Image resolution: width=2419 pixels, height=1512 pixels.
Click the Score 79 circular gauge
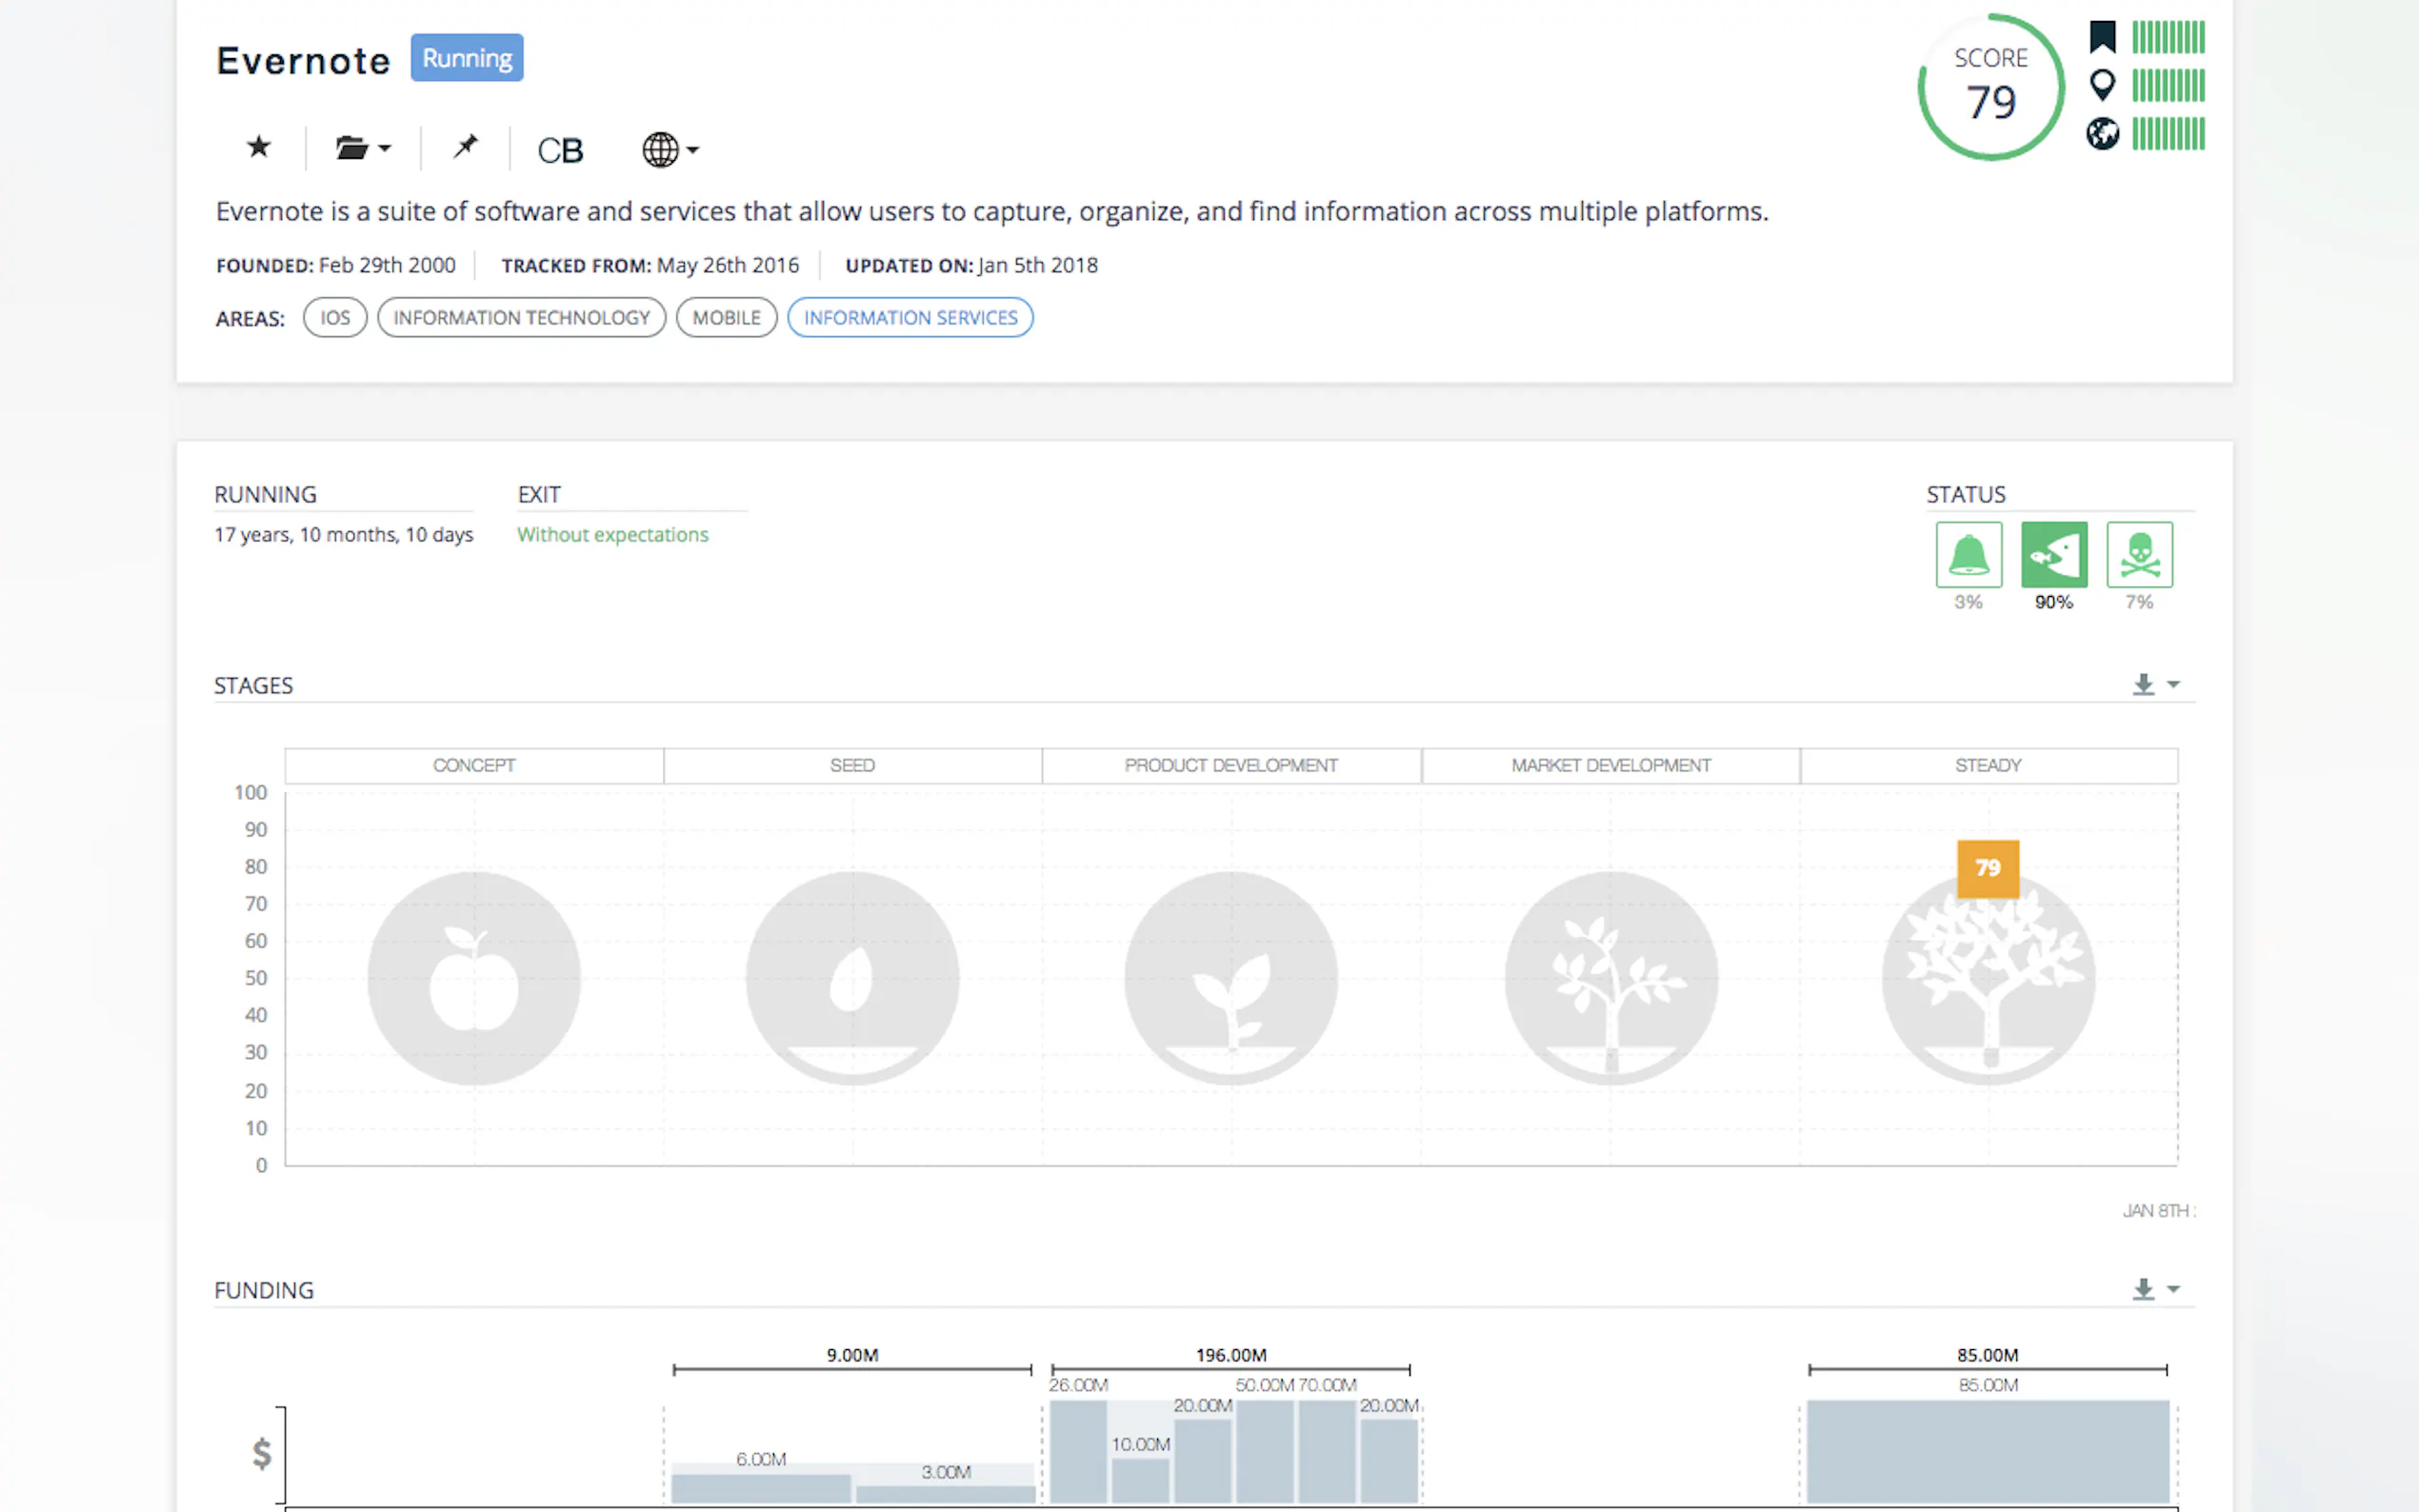(1991, 86)
